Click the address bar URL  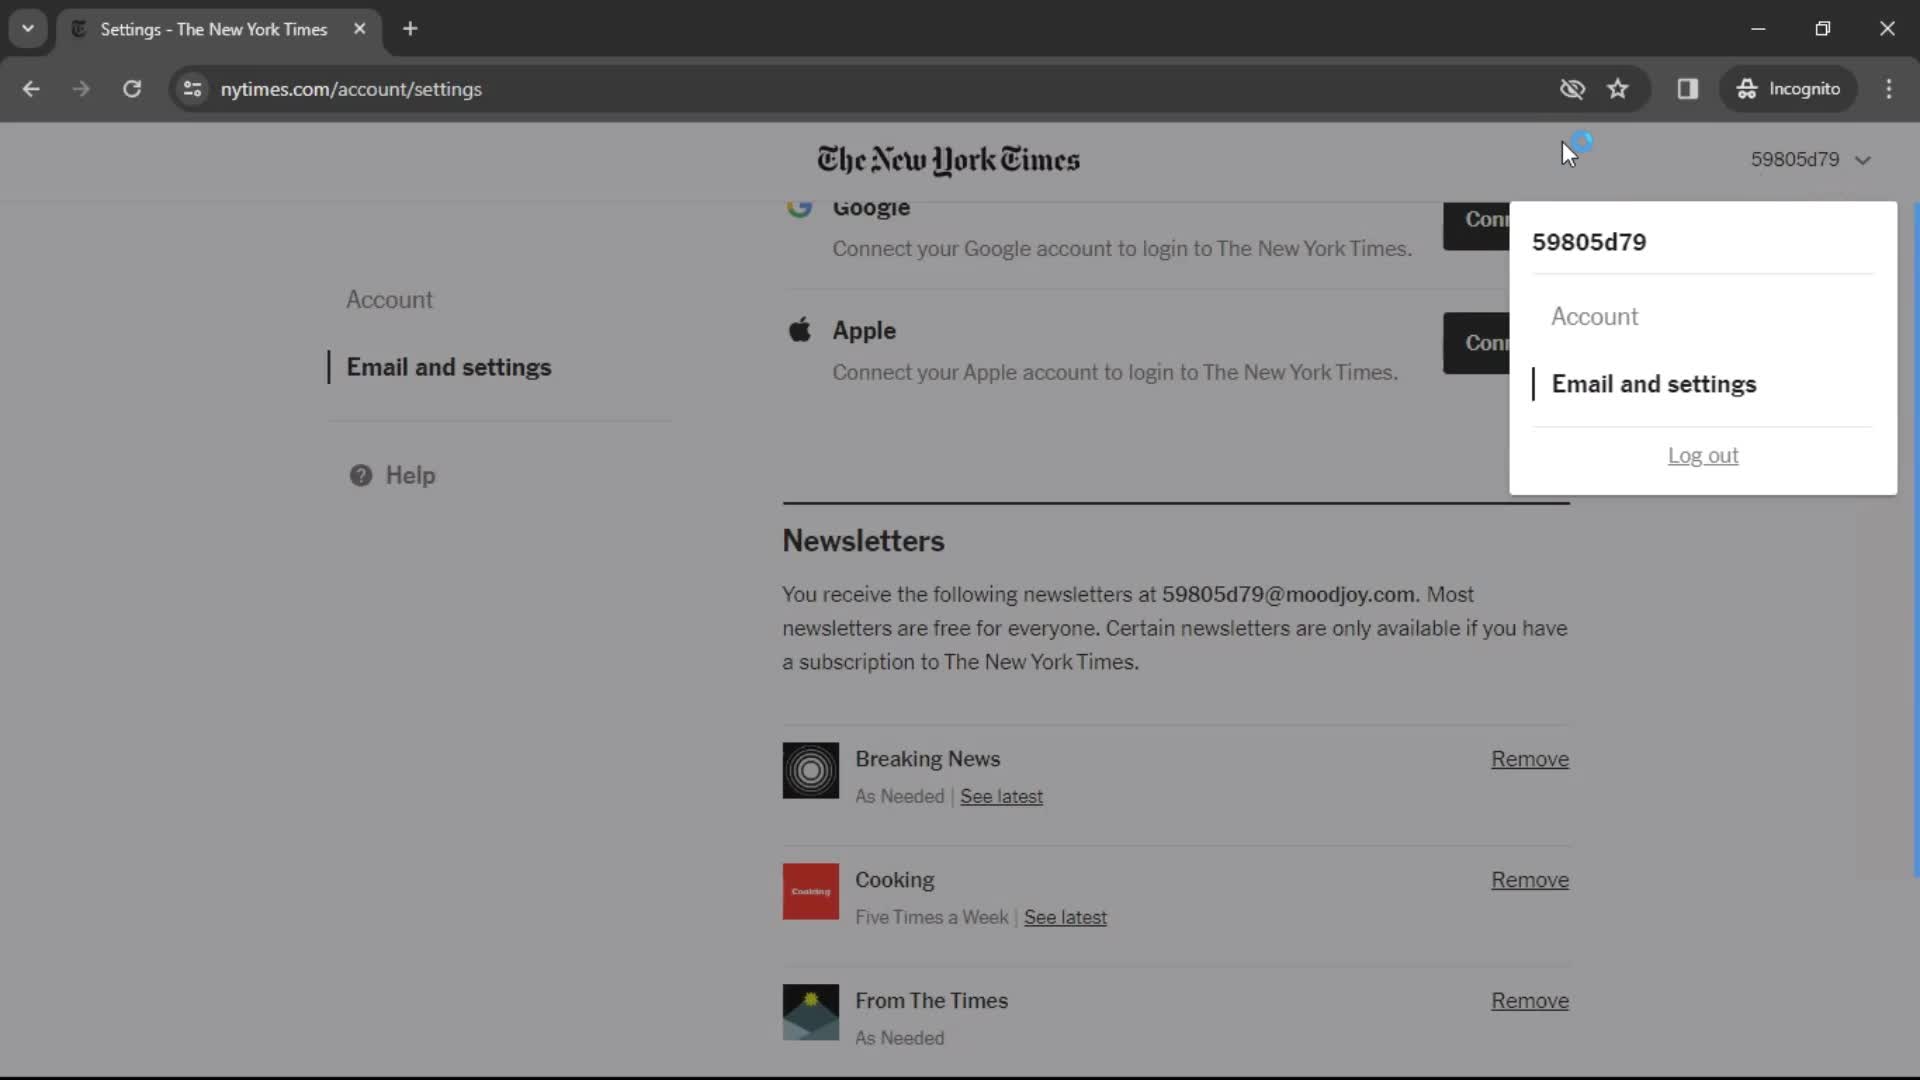tap(351, 89)
